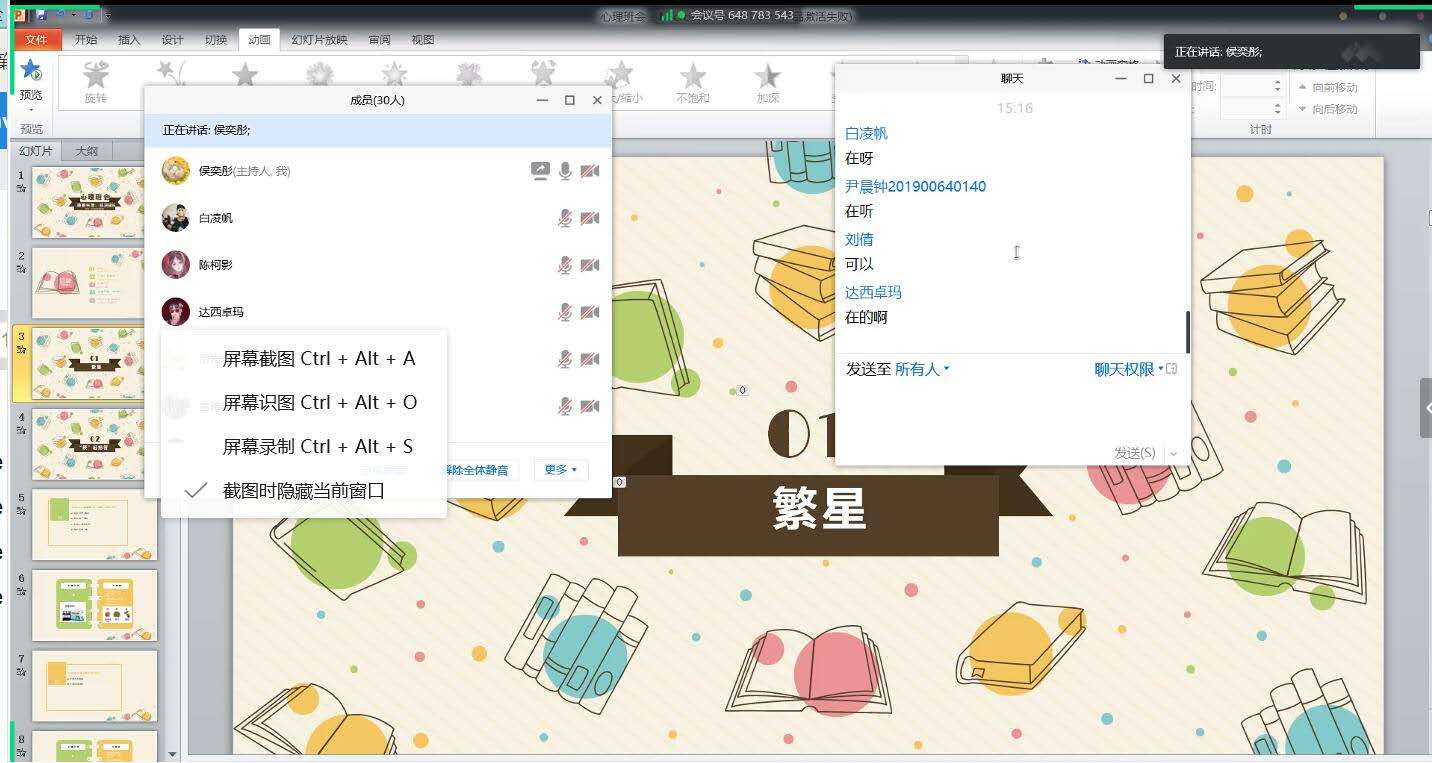This screenshot has width=1432, height=763.
Task: Switch to the 审阅 ribbon tab
Action: [379, 40]
